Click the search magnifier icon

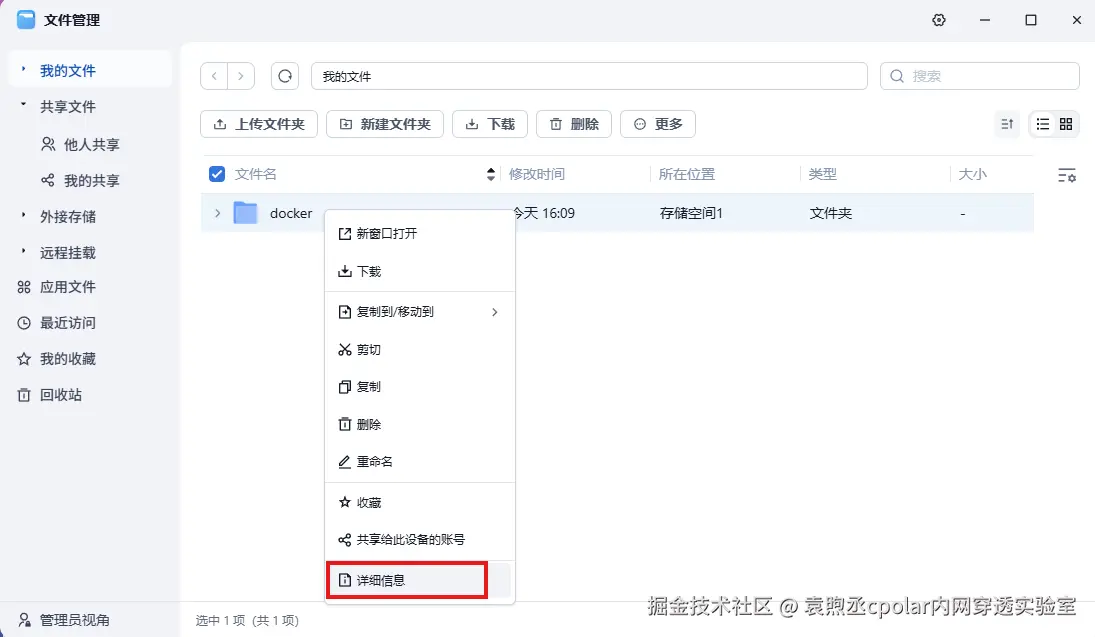(x=897, y=76)
